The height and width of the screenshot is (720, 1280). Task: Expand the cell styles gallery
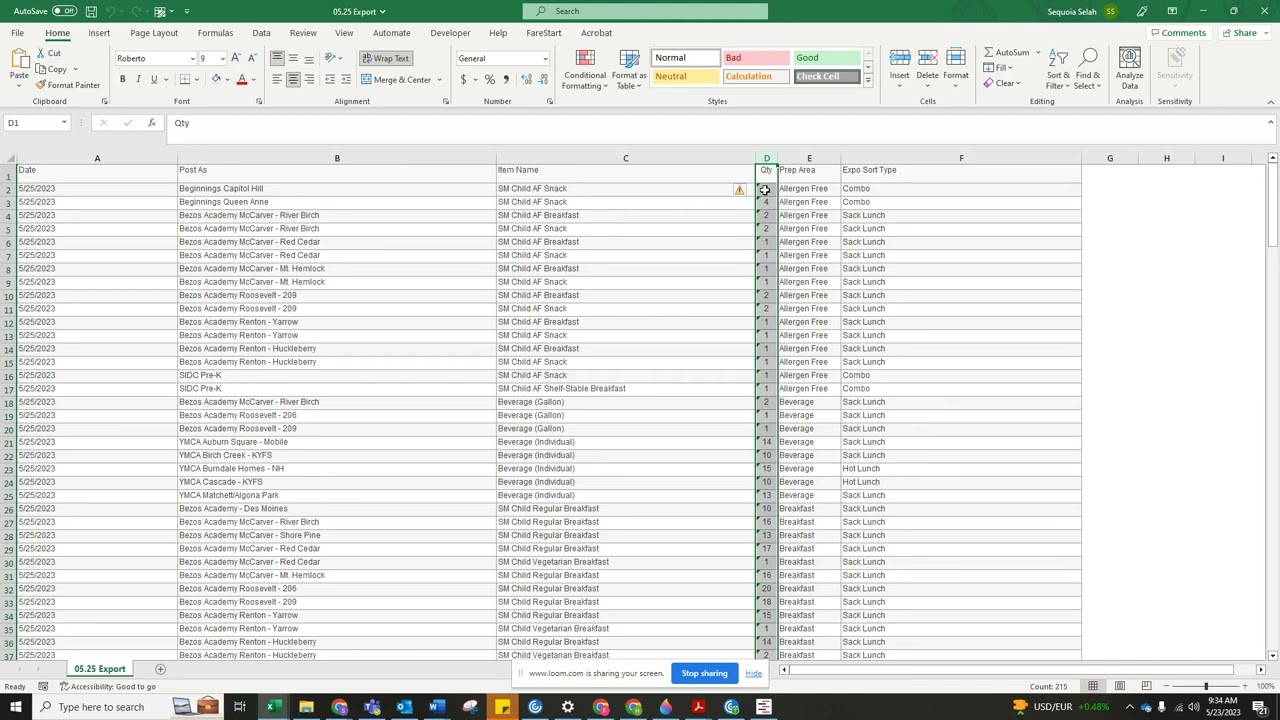868,79
